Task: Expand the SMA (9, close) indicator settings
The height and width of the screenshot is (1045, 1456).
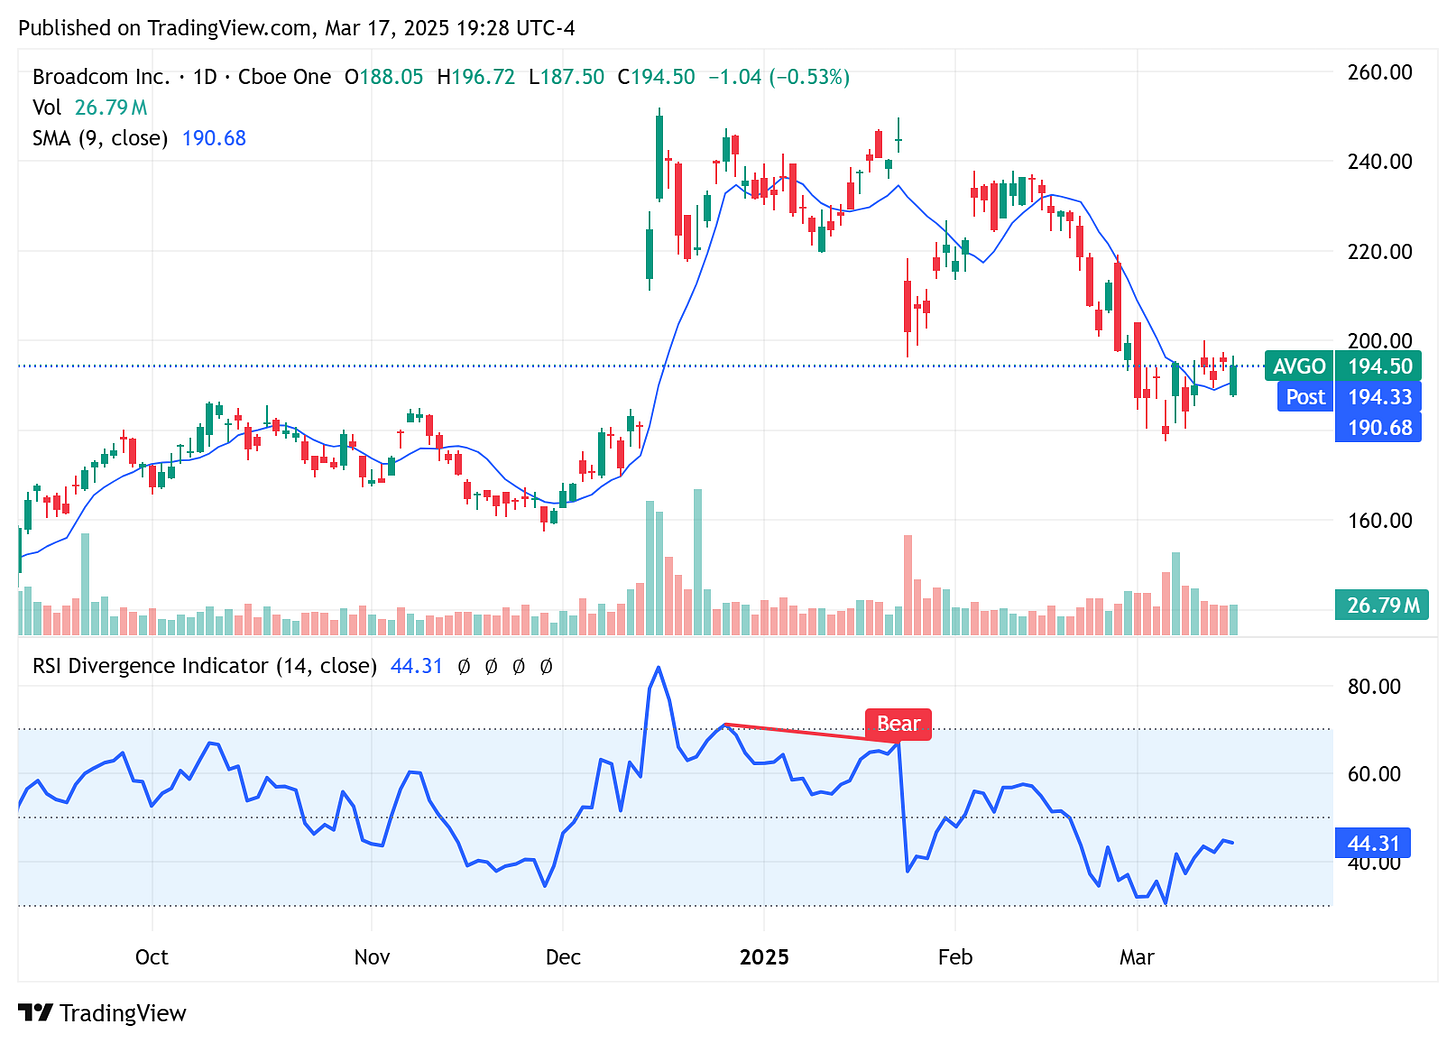Action: (x=100, y=138)
